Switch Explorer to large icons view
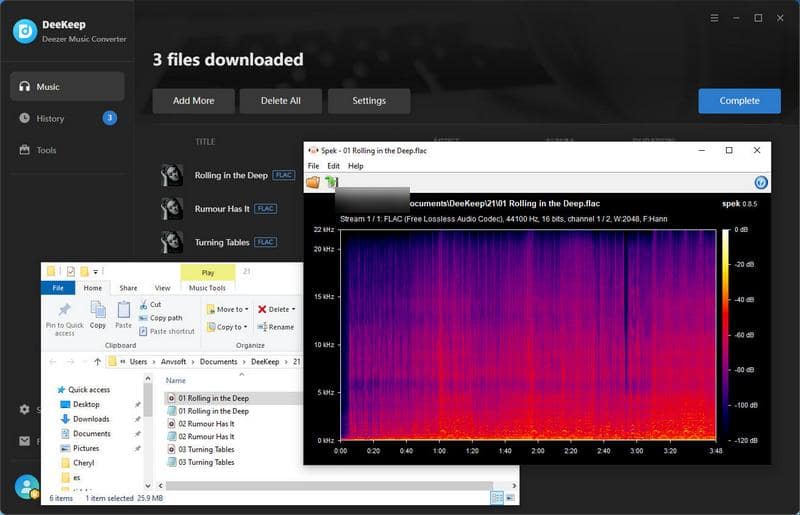800x515 pixels. [510, 498]
